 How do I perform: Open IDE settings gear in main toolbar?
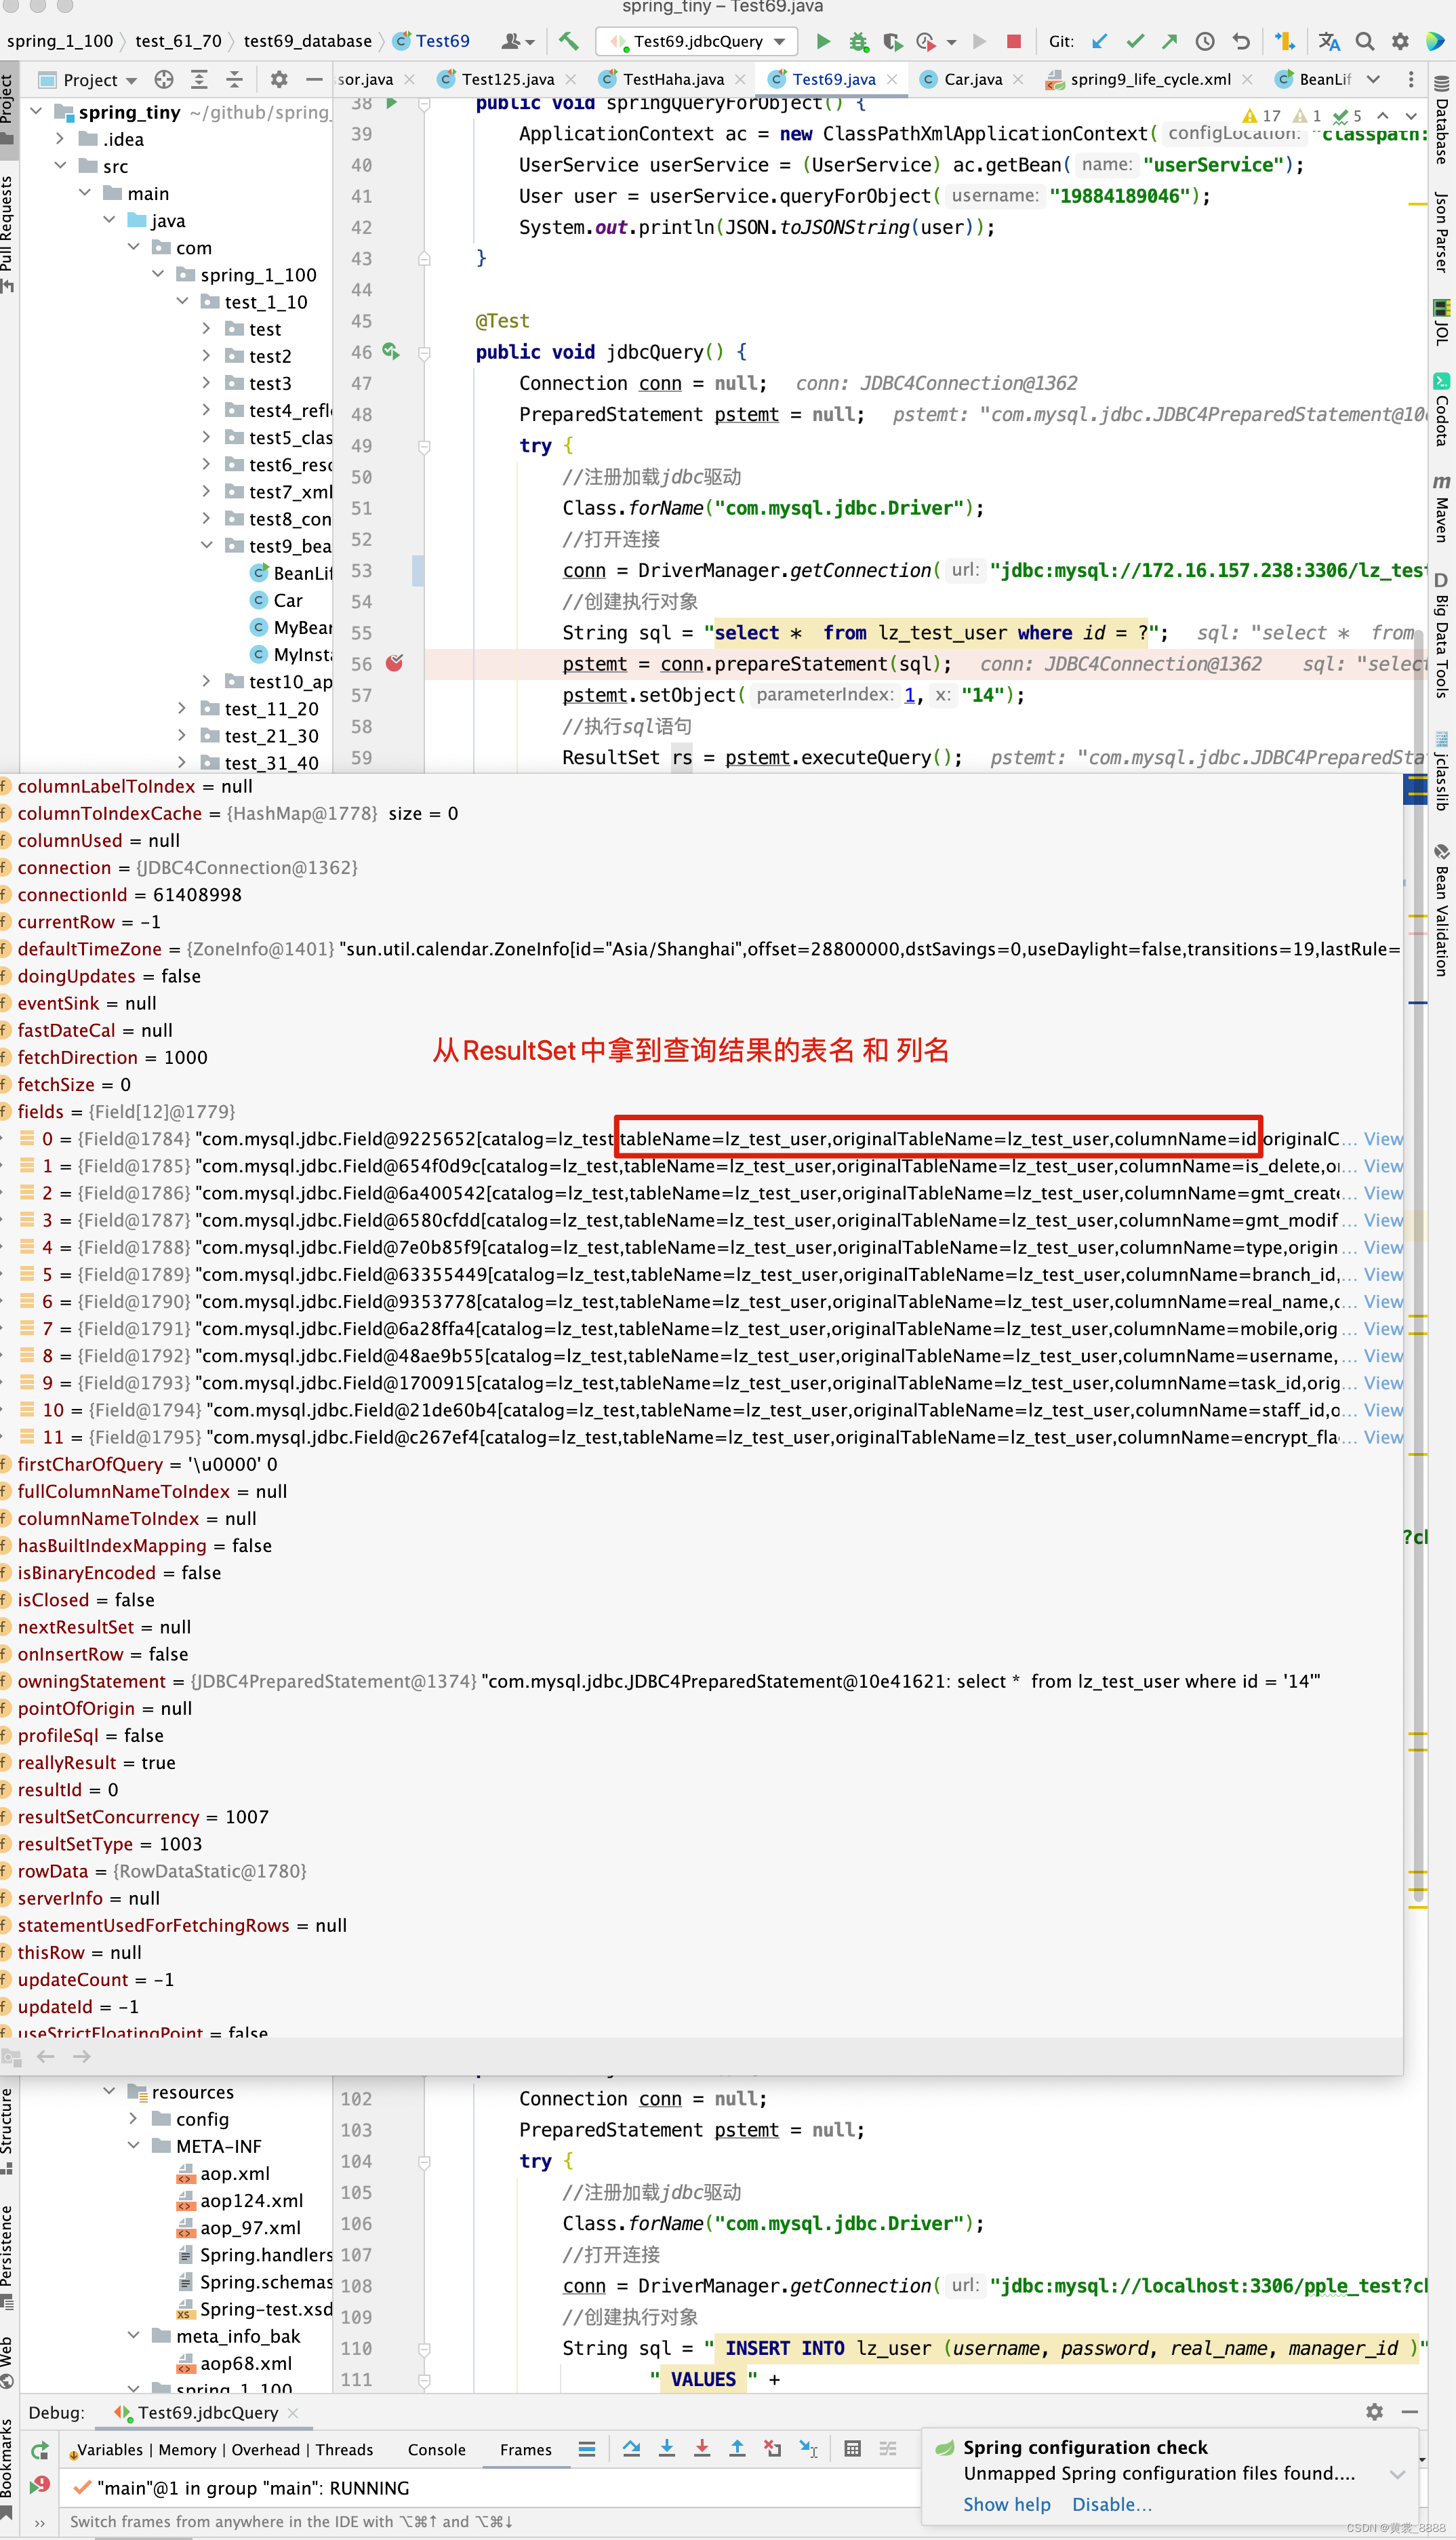coord(1400,41)
